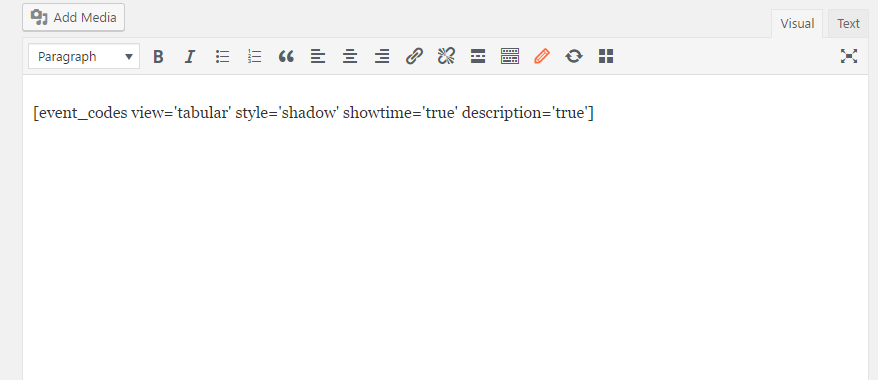The width and height of the screenshot is (878, 380).
Task: Remove link with unlink icon
Action: click(446, 57)
